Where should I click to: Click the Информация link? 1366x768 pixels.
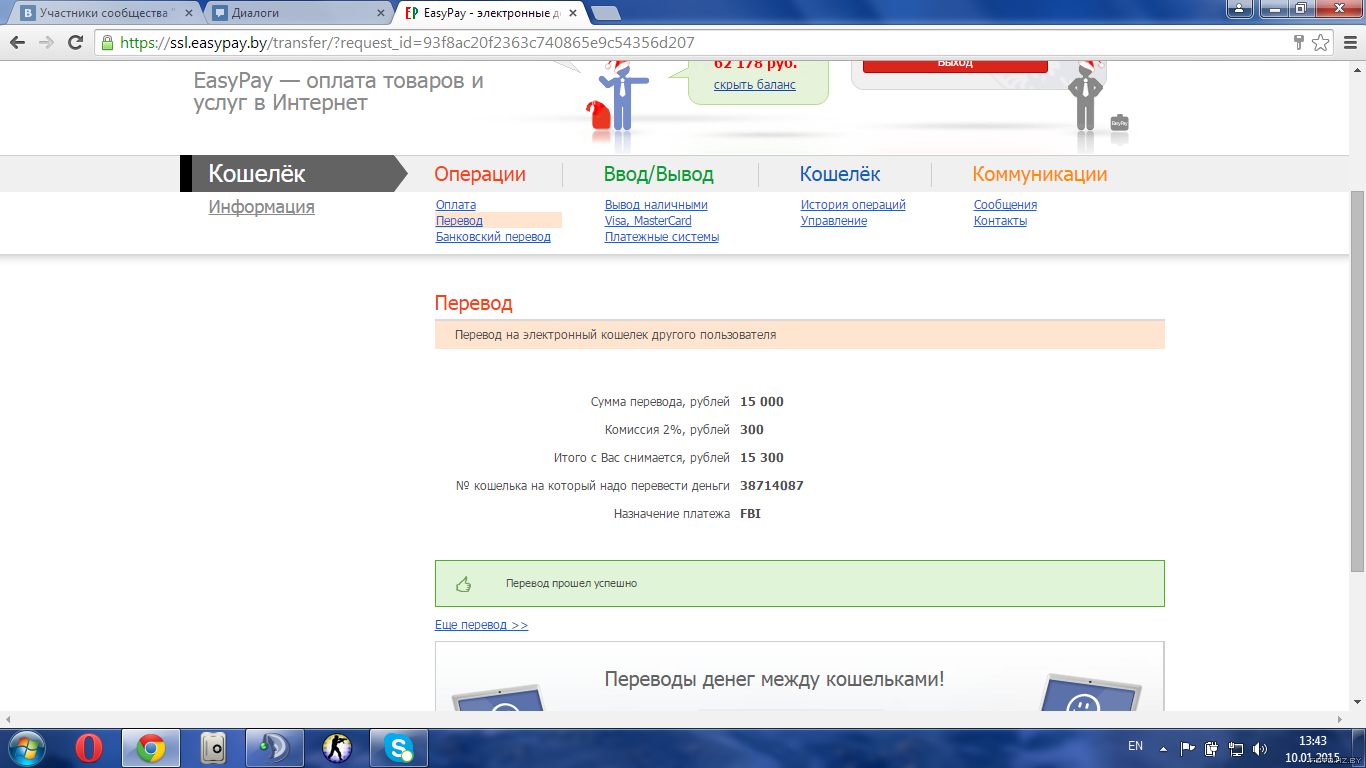(262, 207)
